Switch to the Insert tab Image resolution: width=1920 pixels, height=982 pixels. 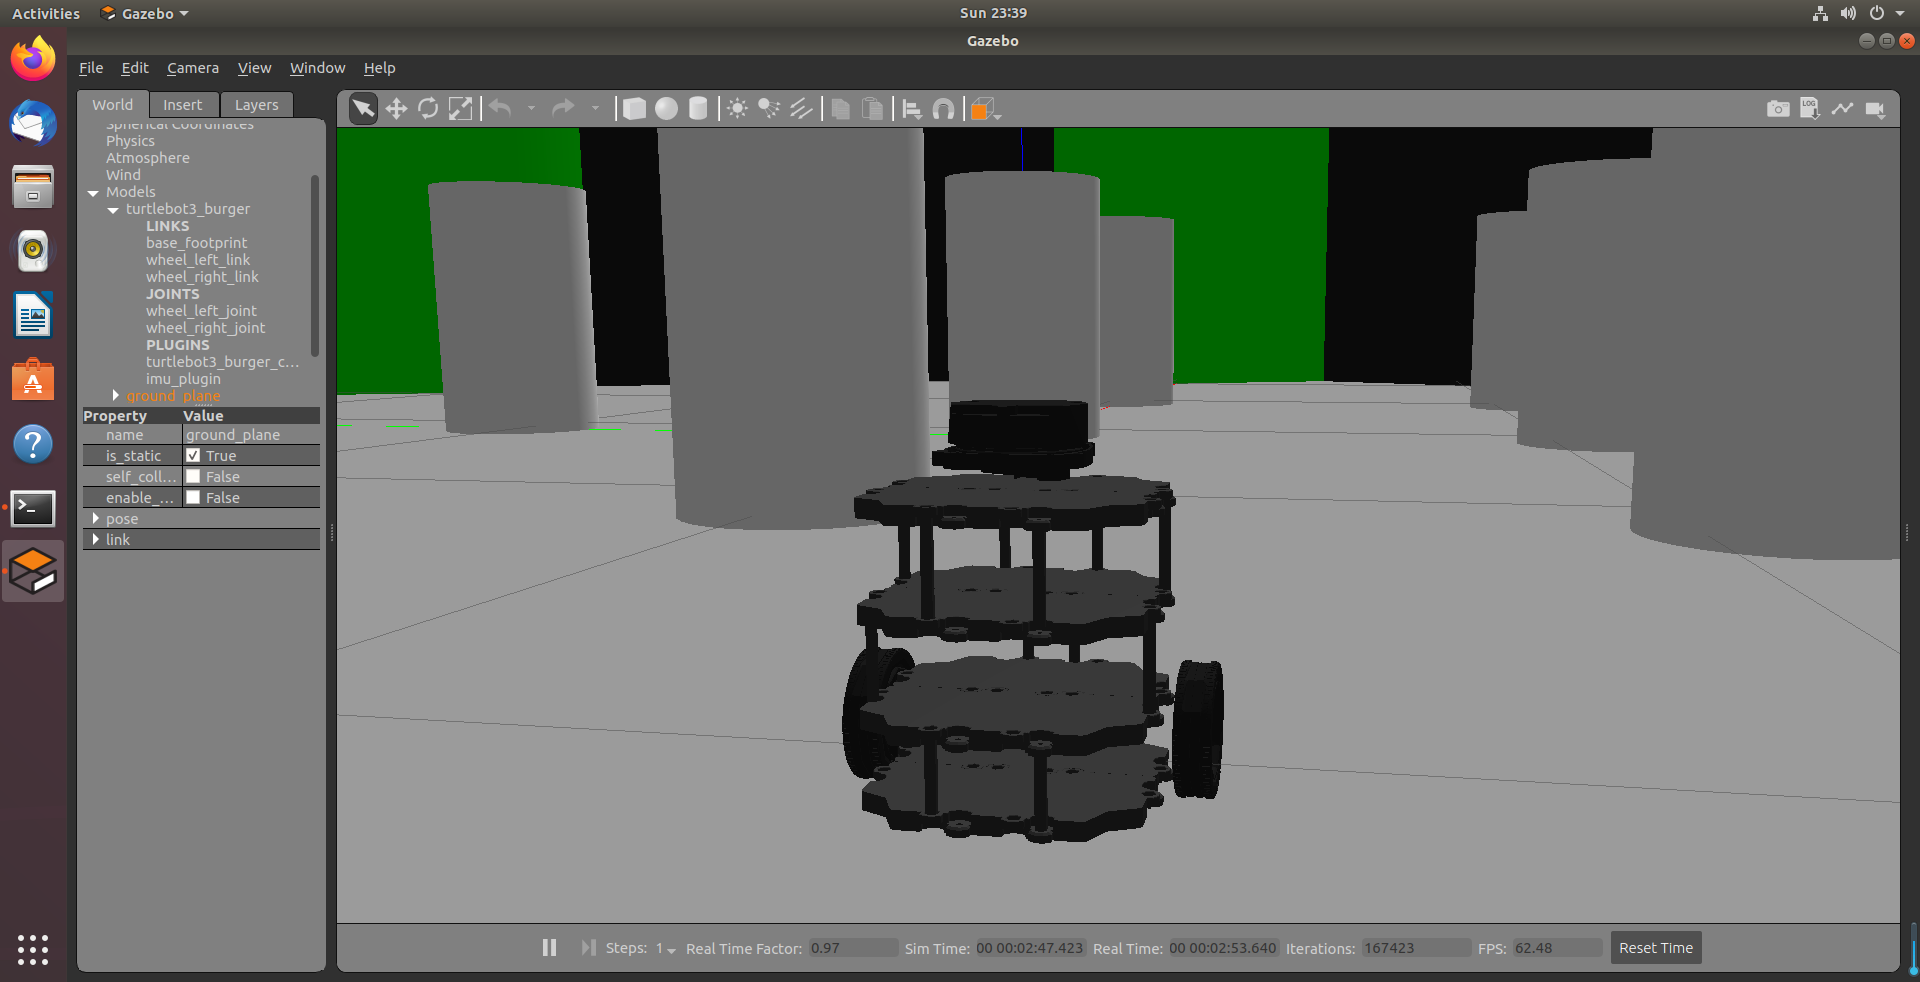[182, 104]
